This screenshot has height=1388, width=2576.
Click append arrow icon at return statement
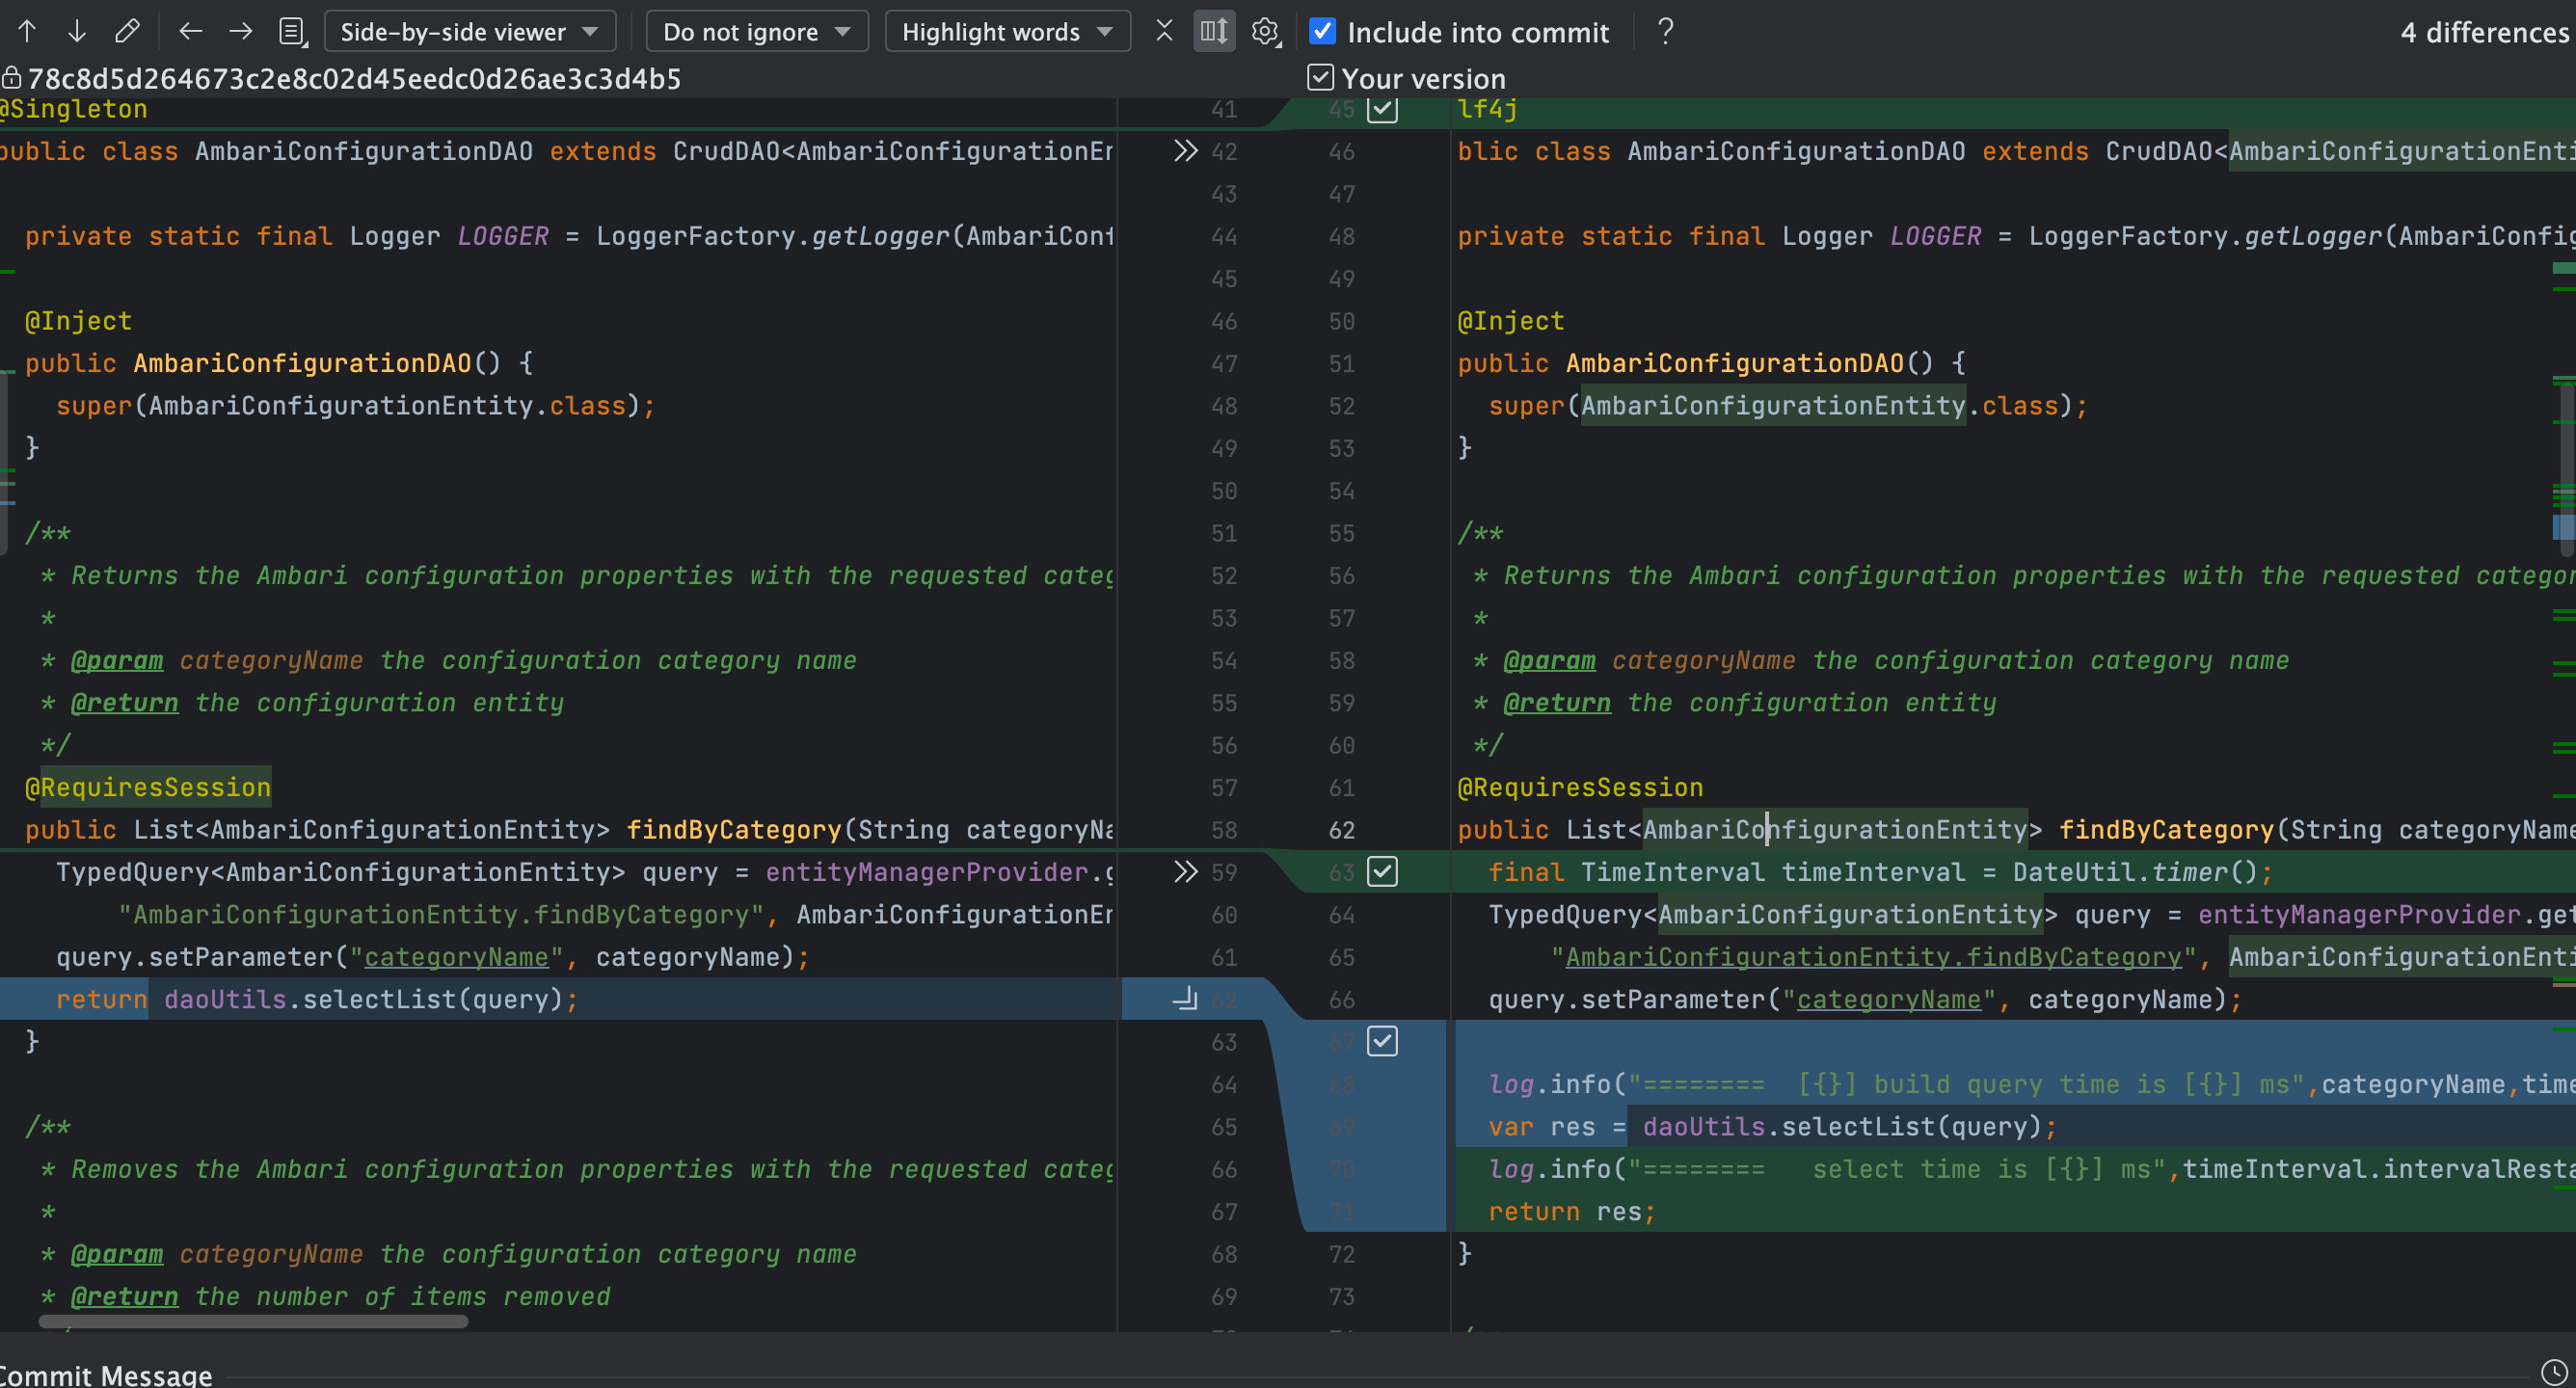pos(1185,998)
